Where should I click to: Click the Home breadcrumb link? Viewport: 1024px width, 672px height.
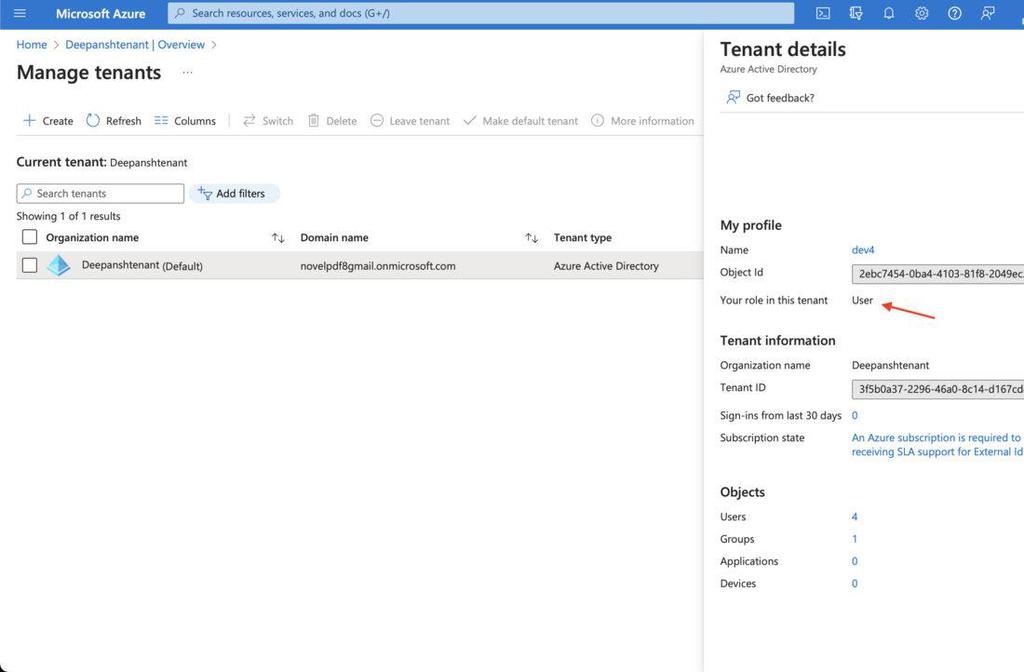click(31, 44)
